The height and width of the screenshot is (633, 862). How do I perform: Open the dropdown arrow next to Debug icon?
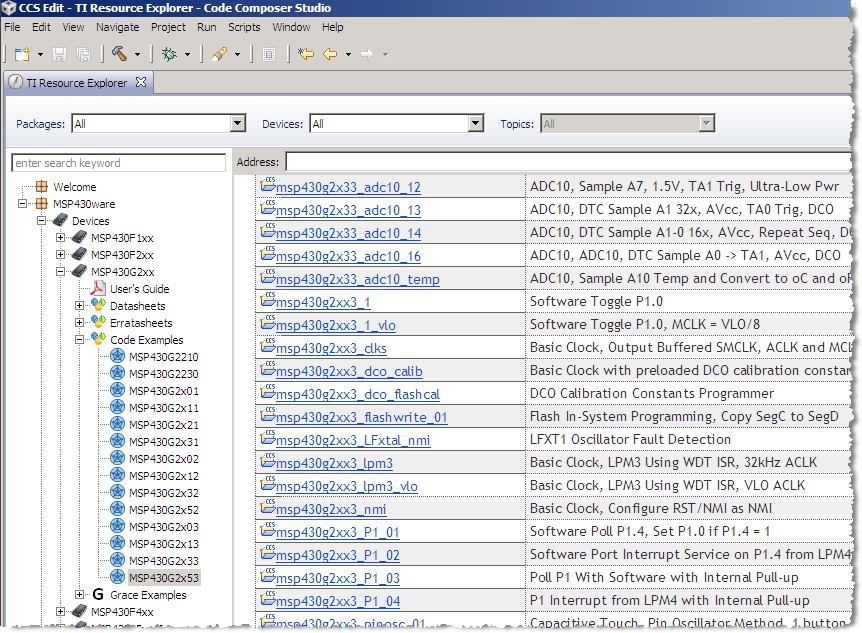point(187,54)
